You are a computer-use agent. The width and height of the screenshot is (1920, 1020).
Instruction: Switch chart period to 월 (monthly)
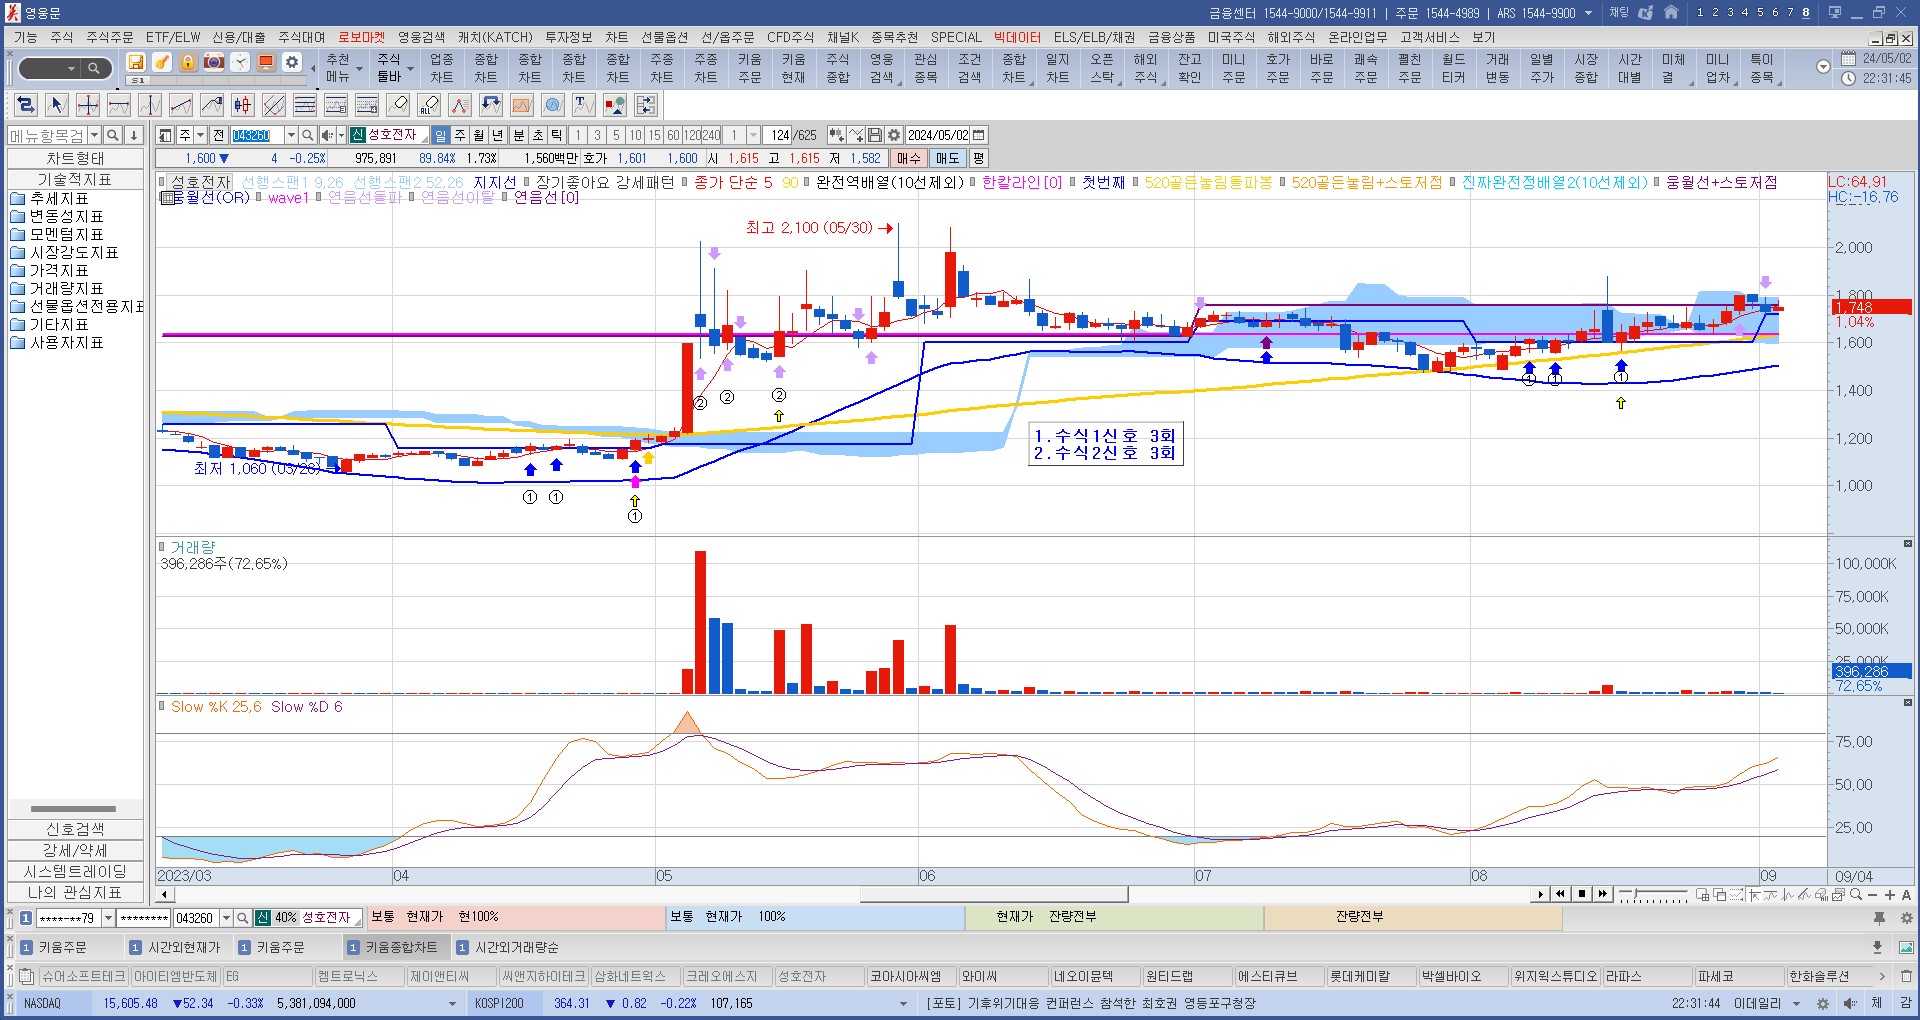tap(479, 135)
